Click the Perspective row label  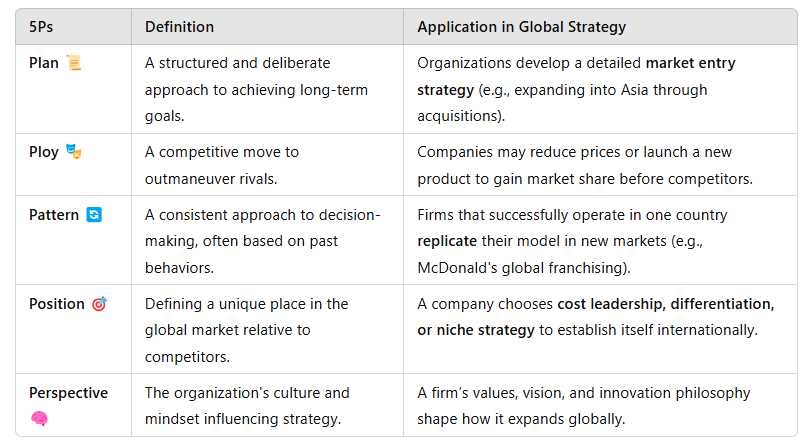[x=68, y=393]
